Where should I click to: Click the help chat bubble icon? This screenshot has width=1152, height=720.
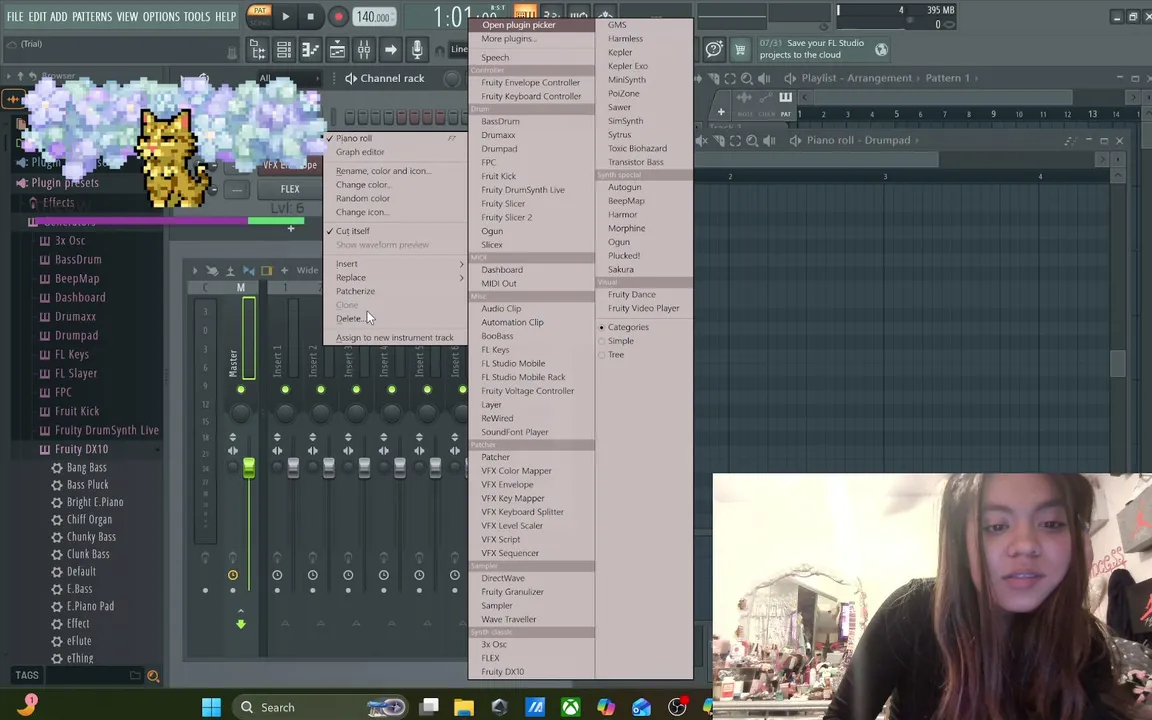(x=713, y=49)
